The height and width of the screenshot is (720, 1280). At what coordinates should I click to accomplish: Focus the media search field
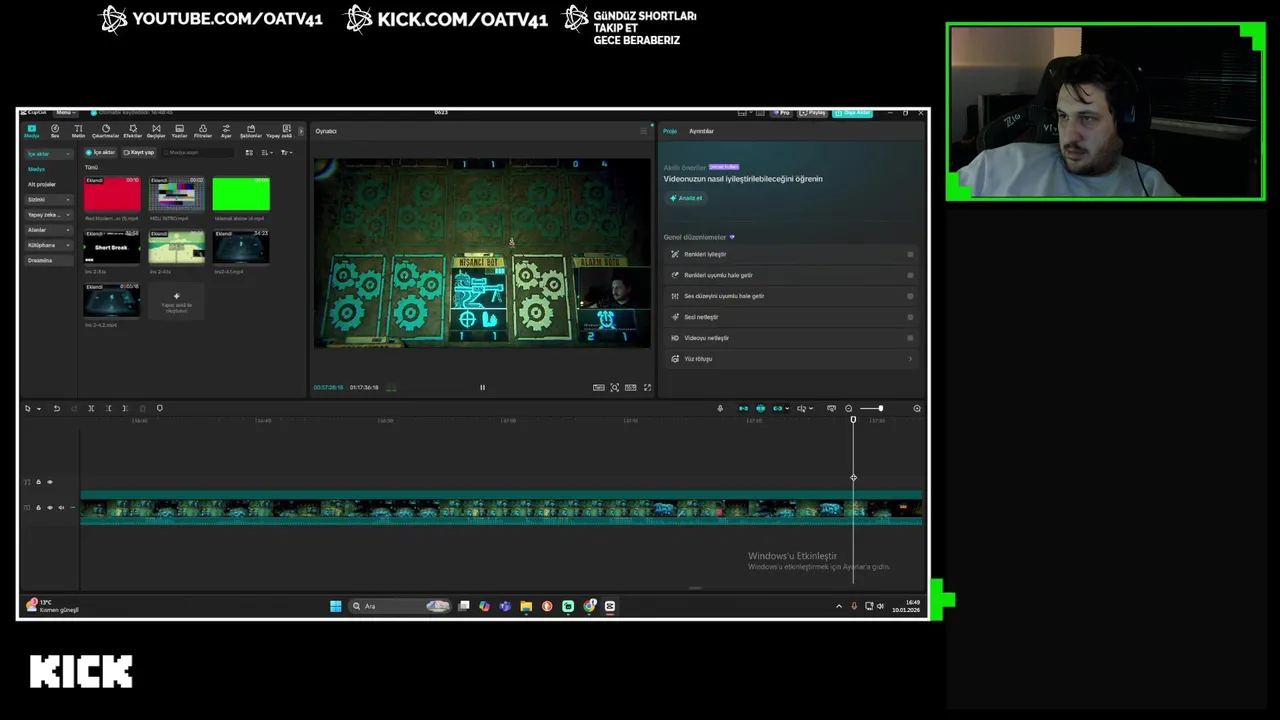tap(197, 152)
